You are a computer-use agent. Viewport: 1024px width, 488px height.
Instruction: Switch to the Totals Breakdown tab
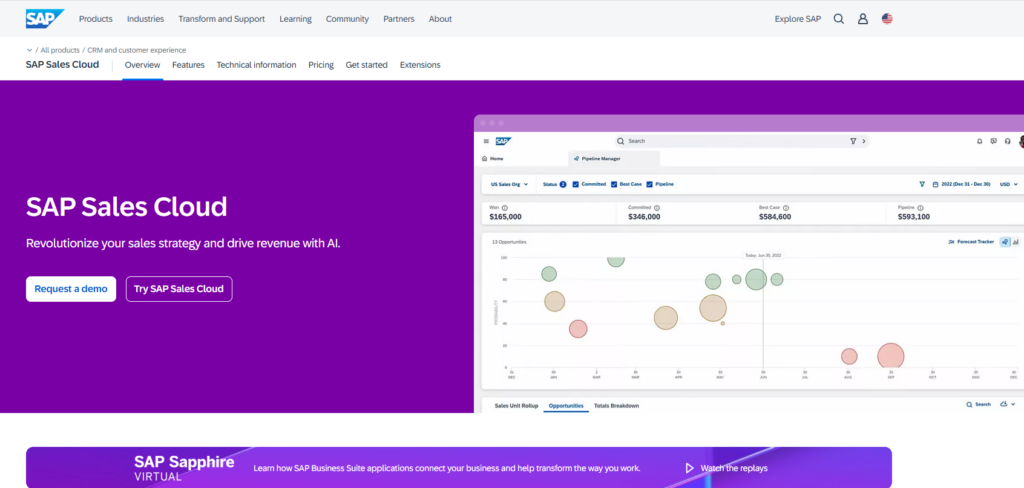(x=616, y=406)
